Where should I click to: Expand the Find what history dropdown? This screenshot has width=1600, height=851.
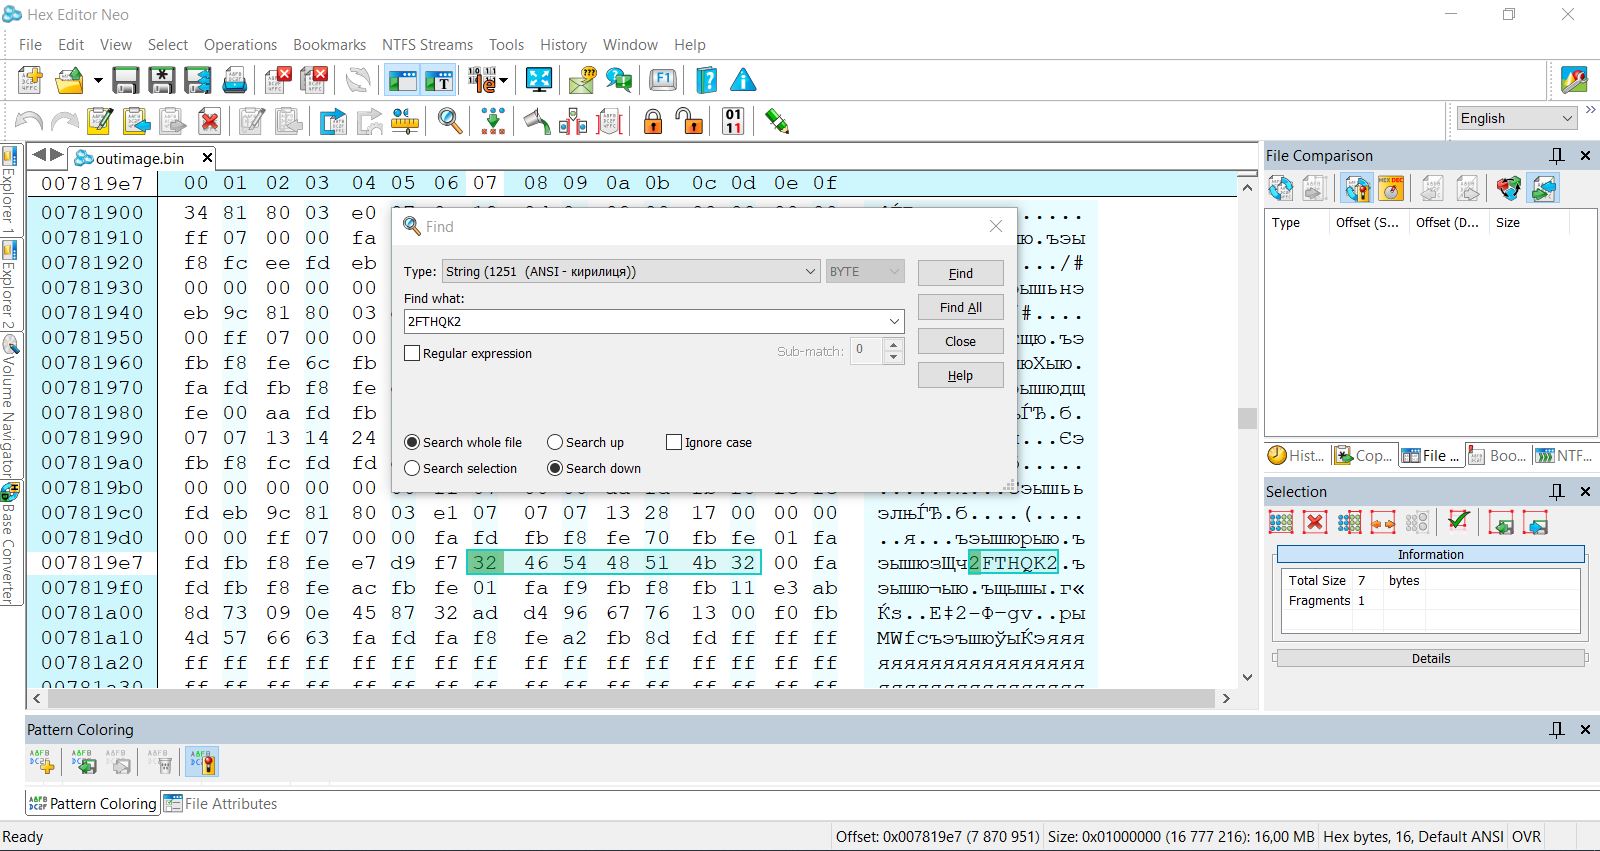[893, 321]
